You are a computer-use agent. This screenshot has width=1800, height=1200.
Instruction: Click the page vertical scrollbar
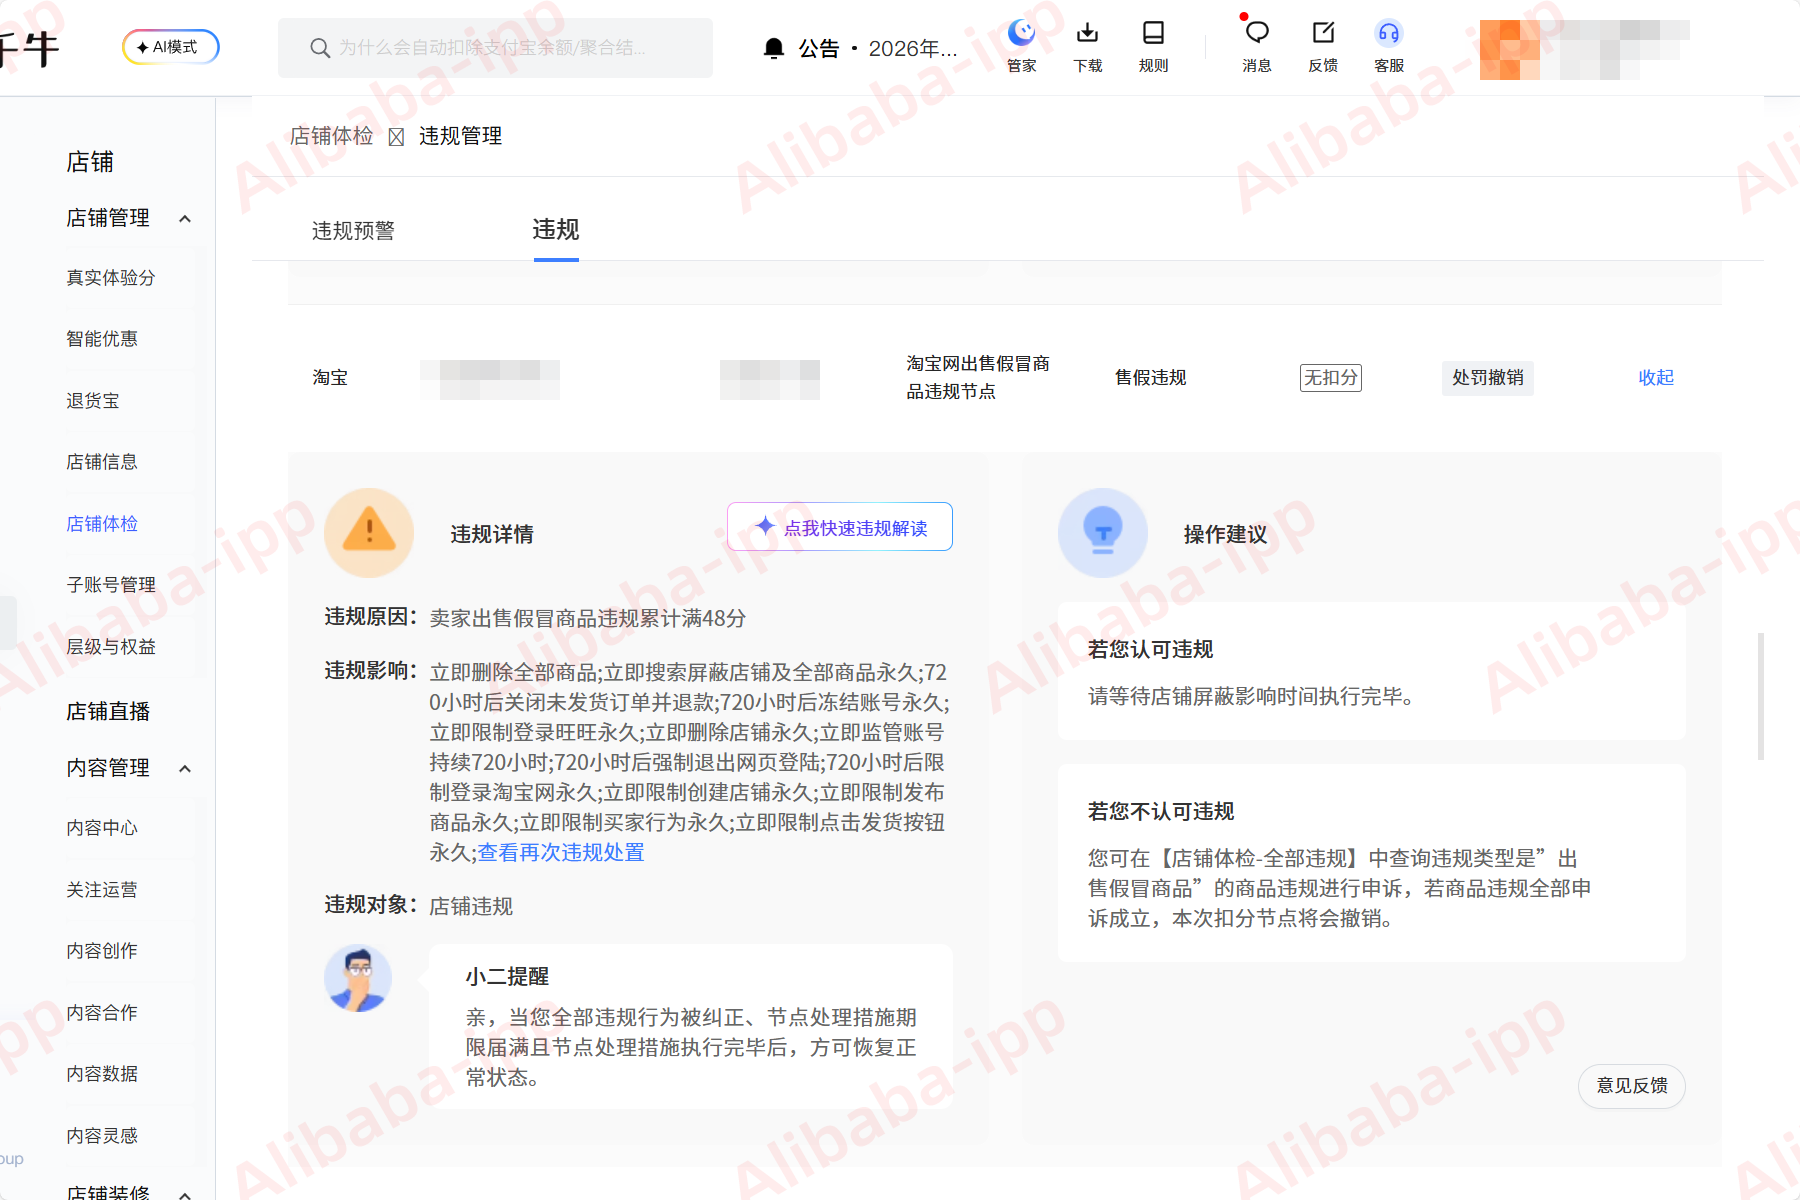tap(1761, 696)
